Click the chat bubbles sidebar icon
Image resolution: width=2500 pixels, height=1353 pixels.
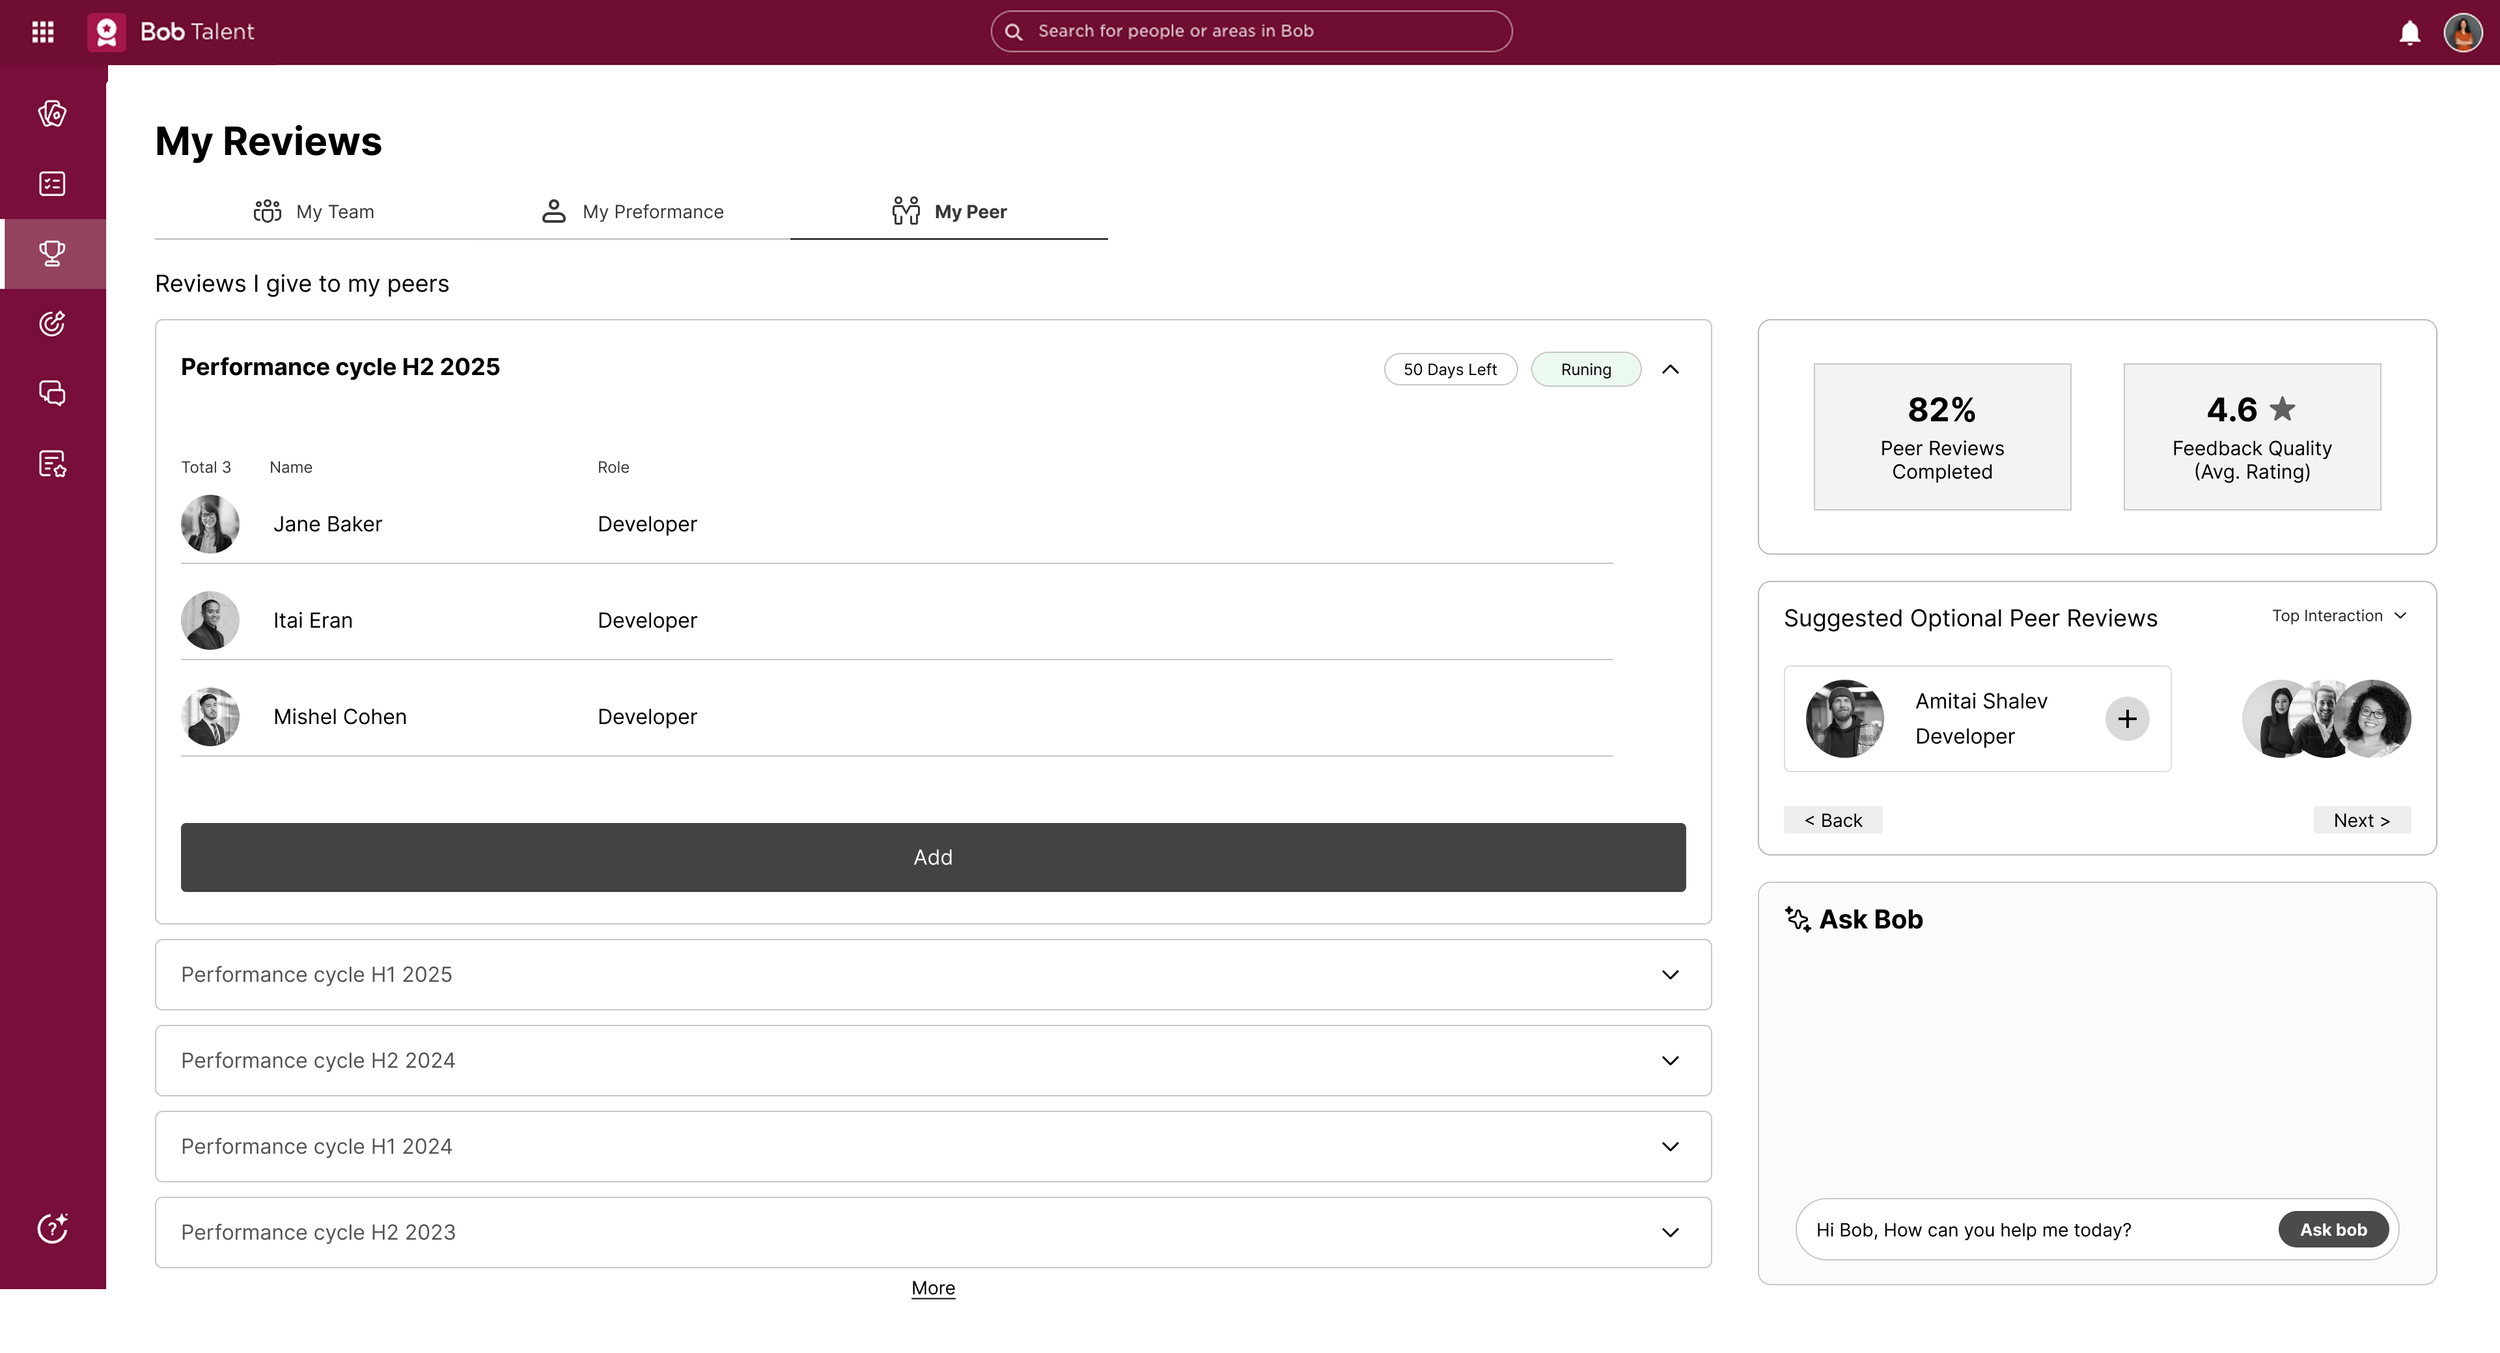[52, 393]
